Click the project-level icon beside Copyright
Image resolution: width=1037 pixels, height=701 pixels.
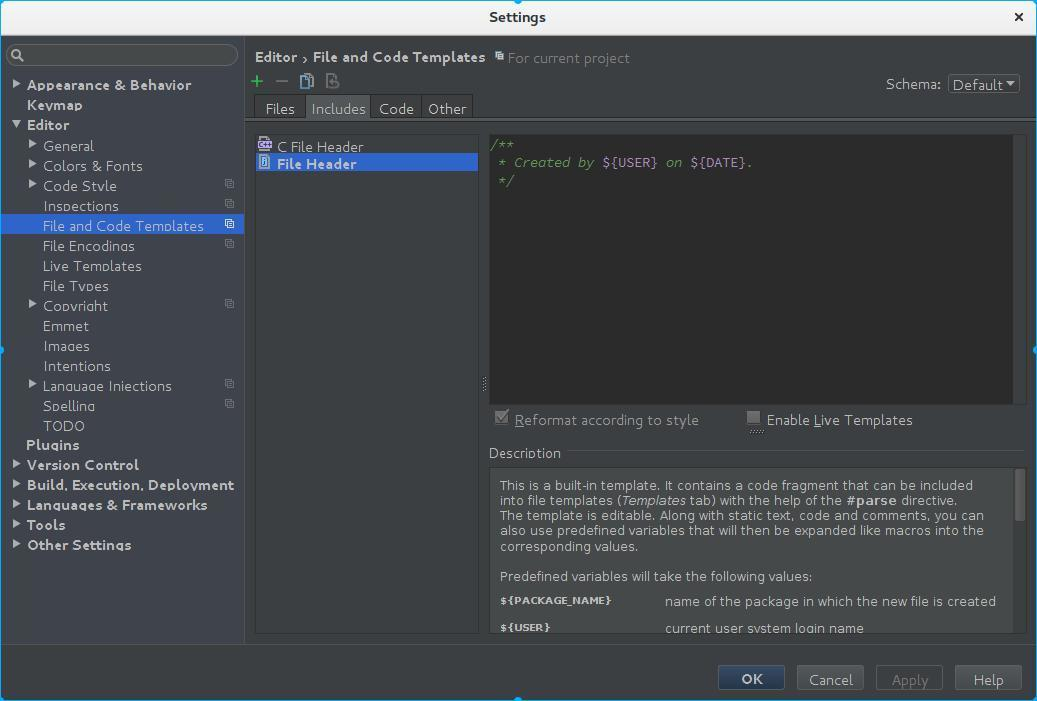tap(229, 304)
